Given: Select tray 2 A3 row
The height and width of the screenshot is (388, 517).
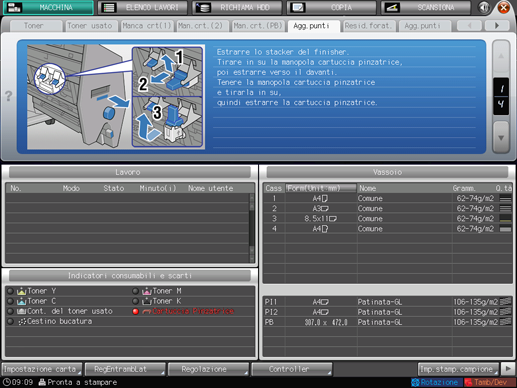Looking at the screenshot, I should click(388, 208).
